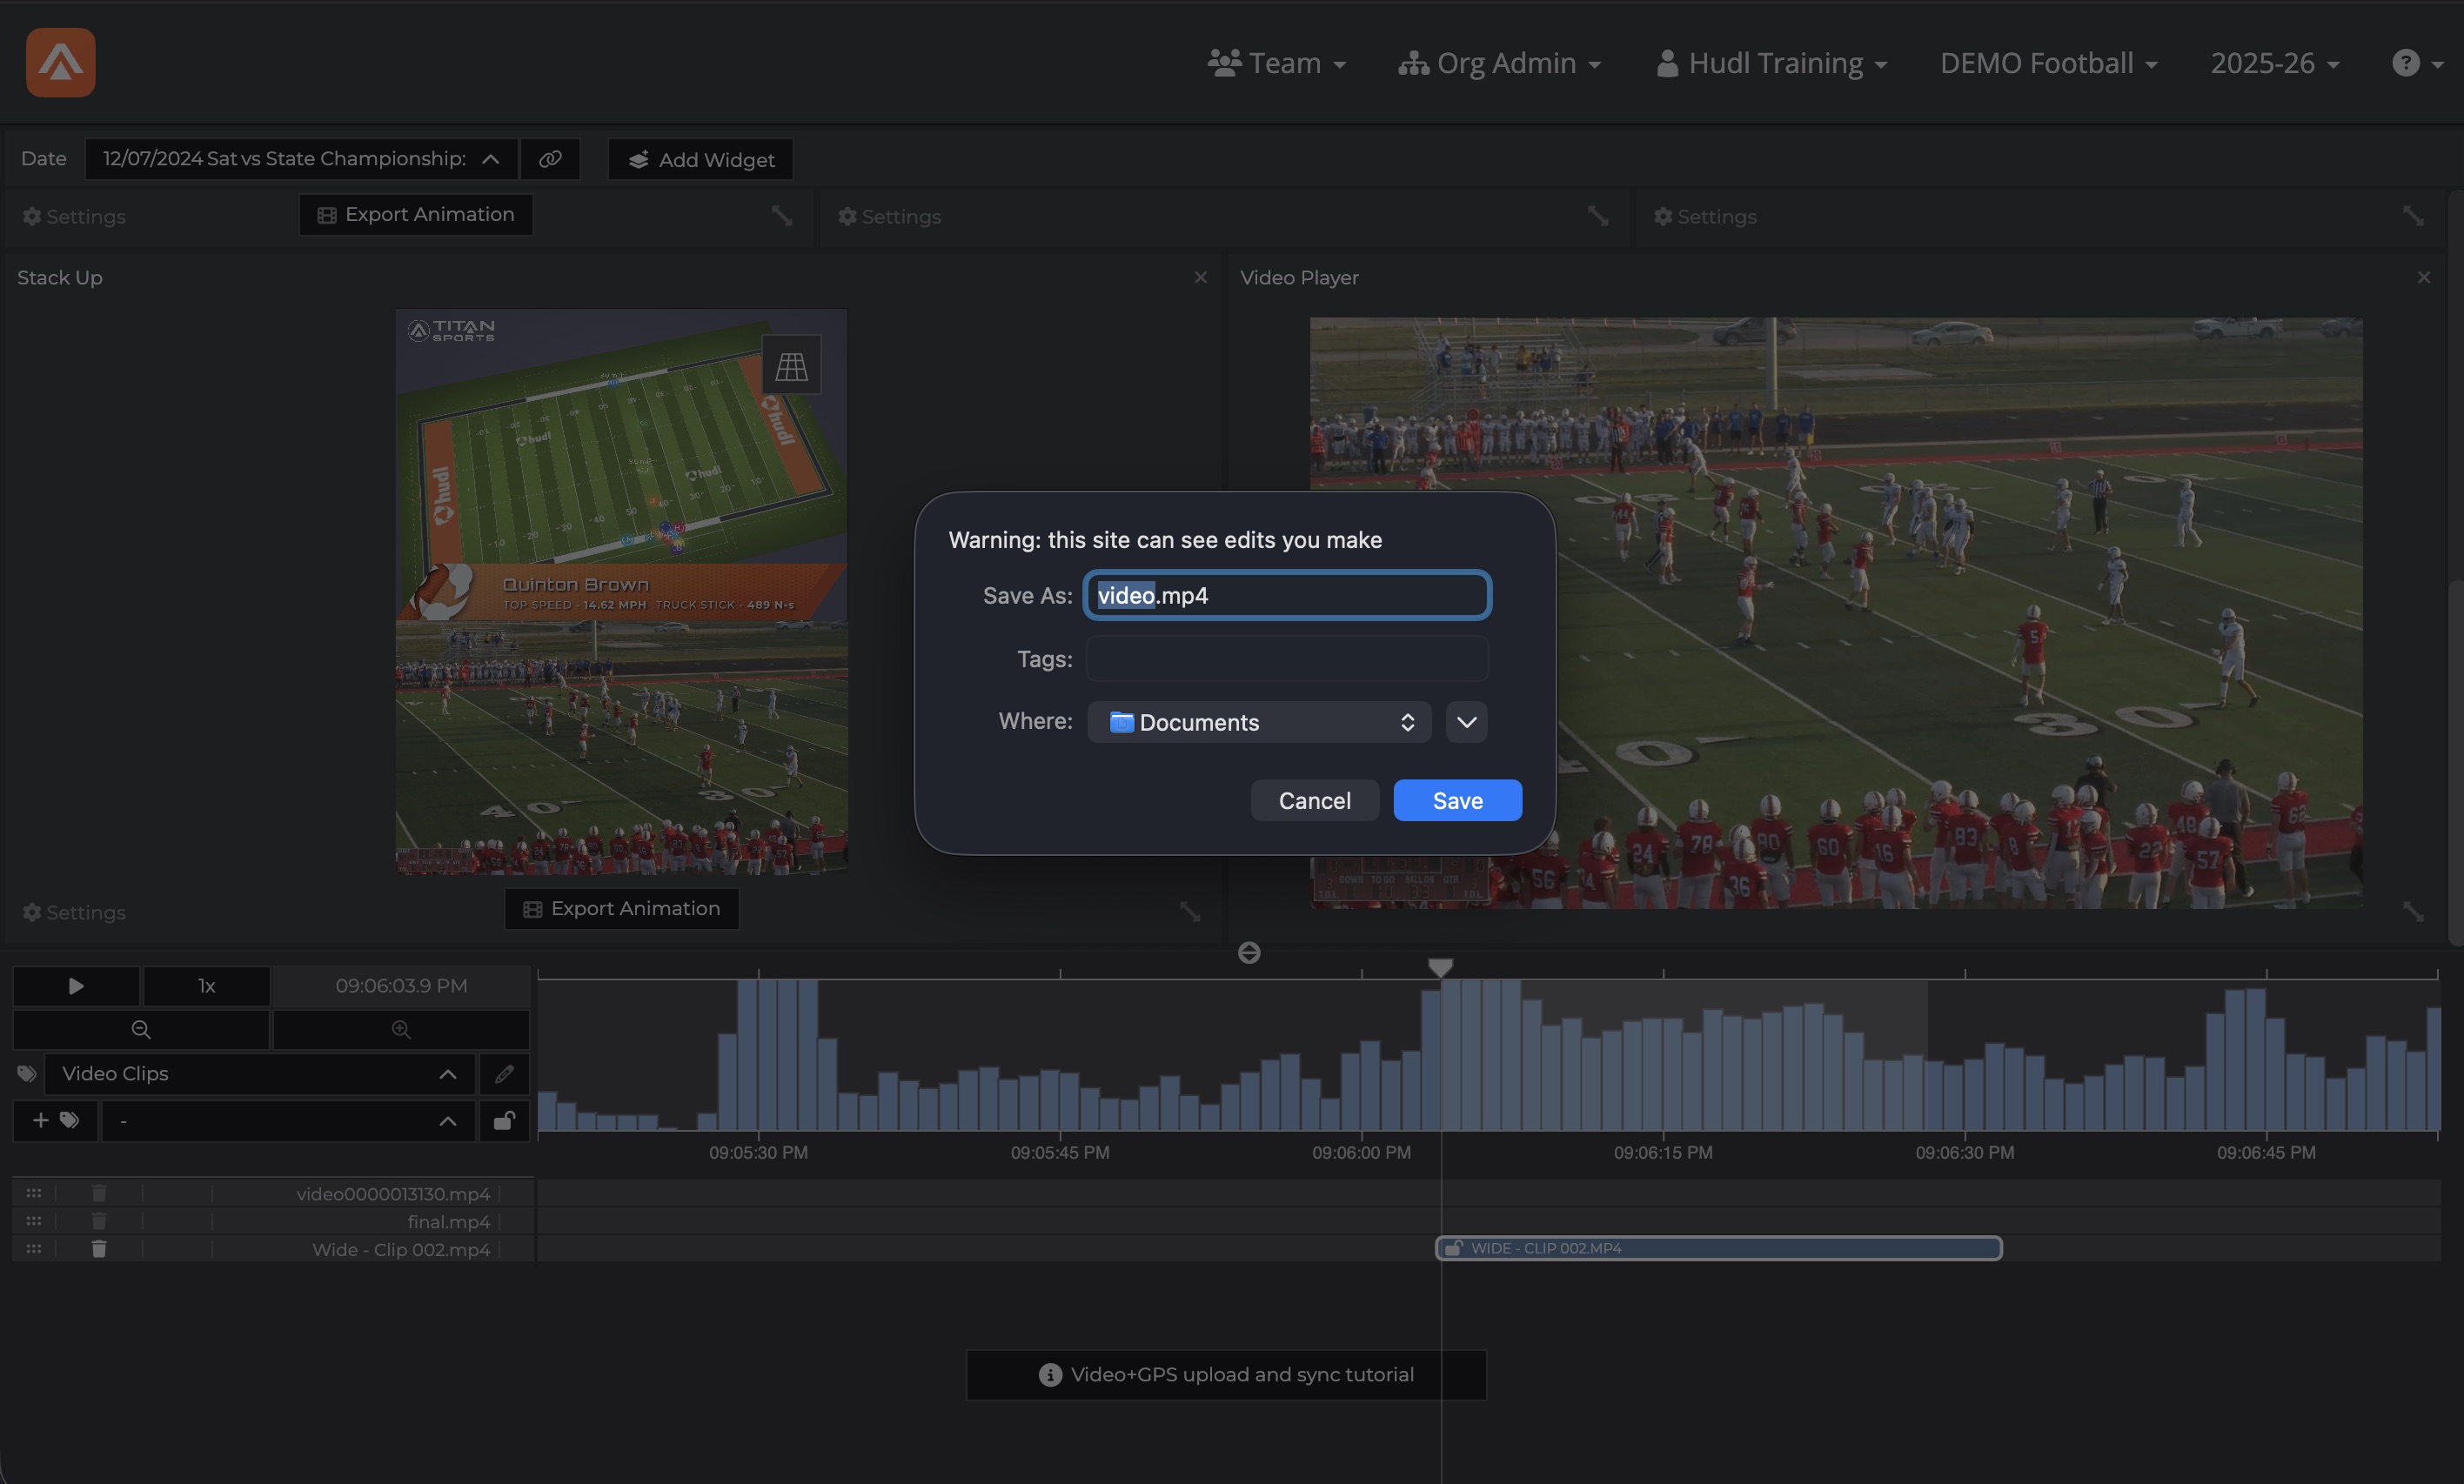2464x1484 pixels.
Task: Close the Video Player widget
Action: point(2423,277)
